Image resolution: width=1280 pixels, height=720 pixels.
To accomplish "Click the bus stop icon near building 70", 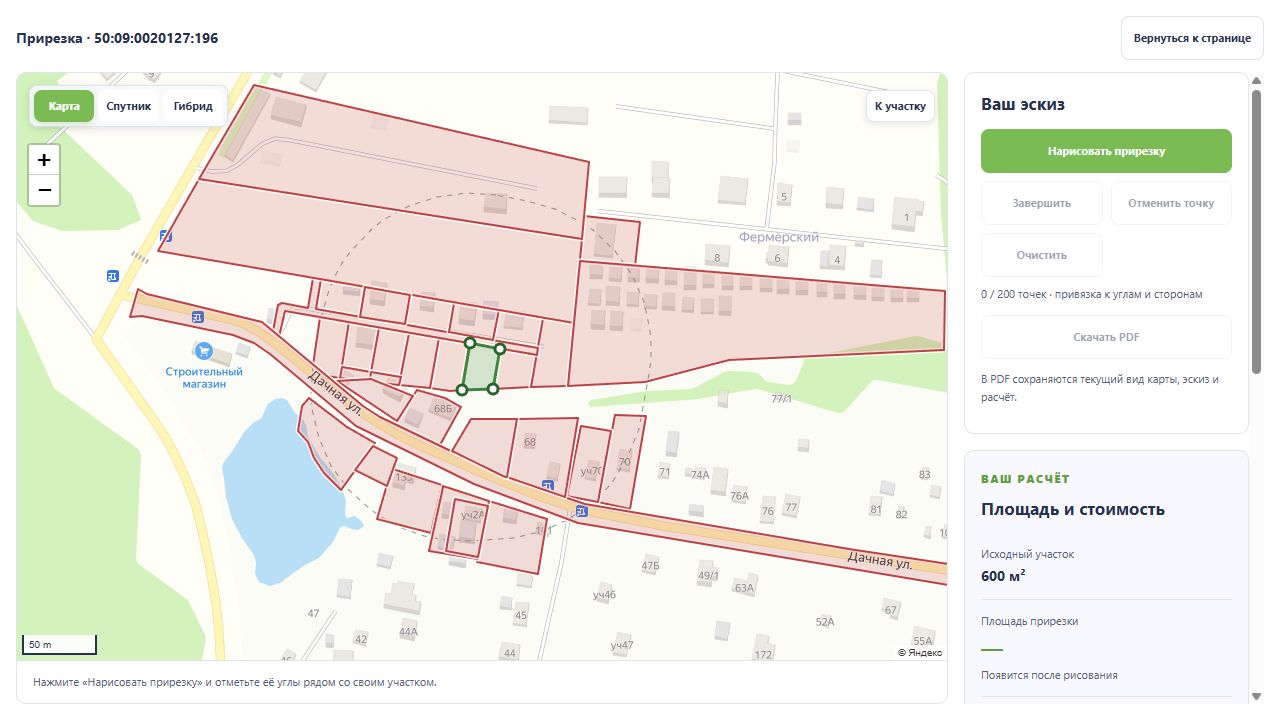I will [x=582, y=511].
